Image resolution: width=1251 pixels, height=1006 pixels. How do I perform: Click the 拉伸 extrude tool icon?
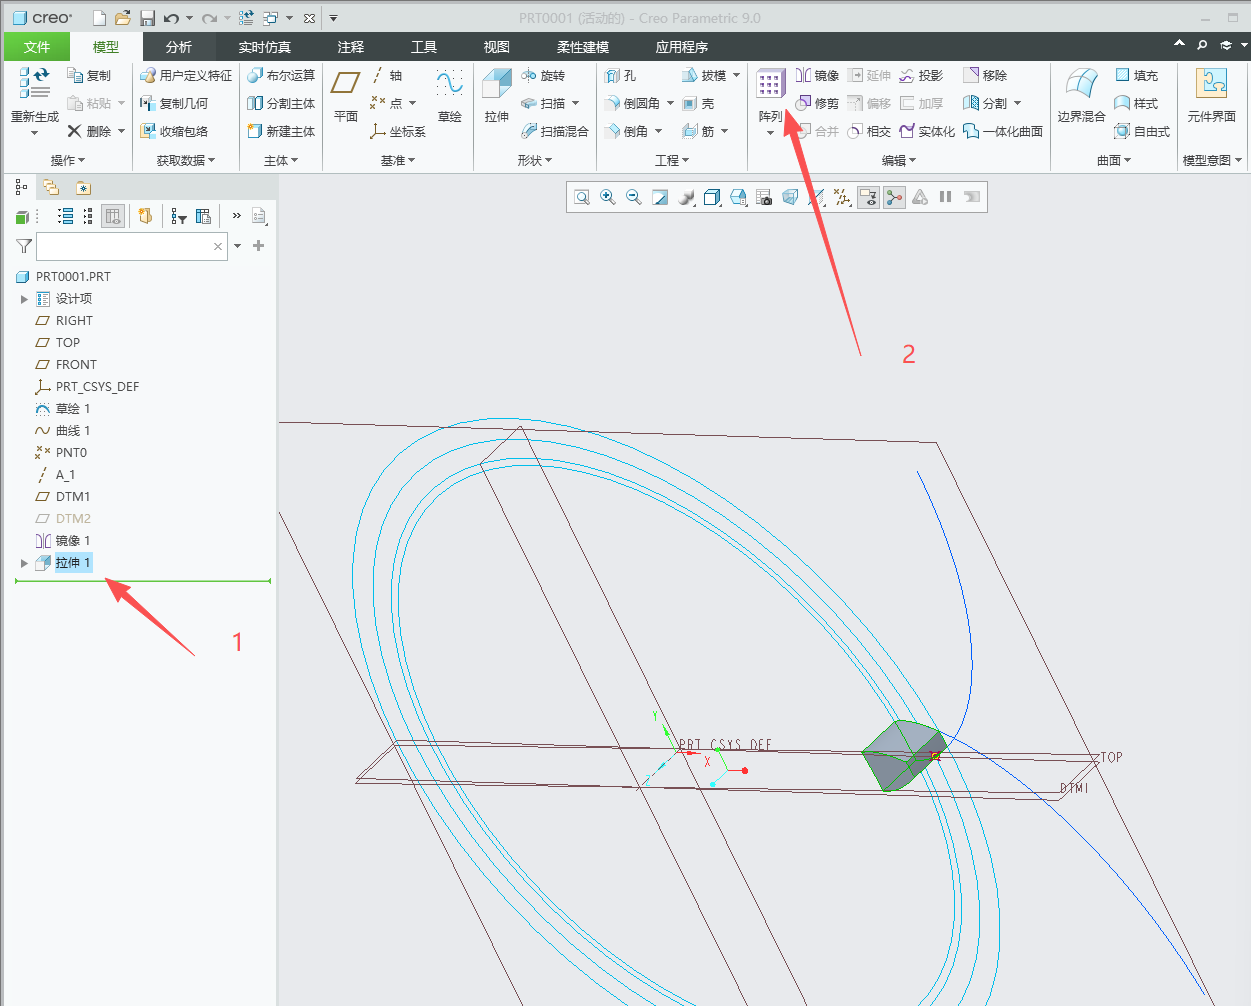click(497, 96)
